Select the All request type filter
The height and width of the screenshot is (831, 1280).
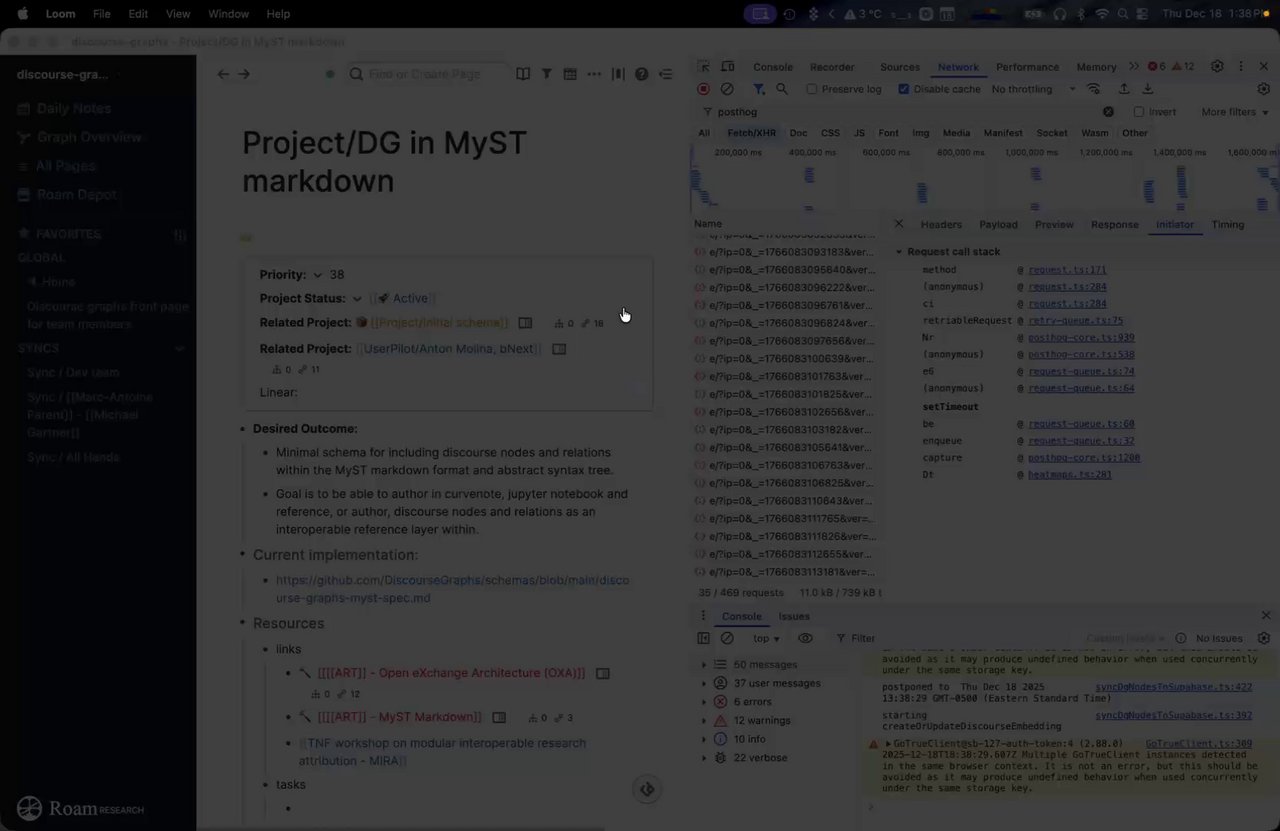[704, 133]
